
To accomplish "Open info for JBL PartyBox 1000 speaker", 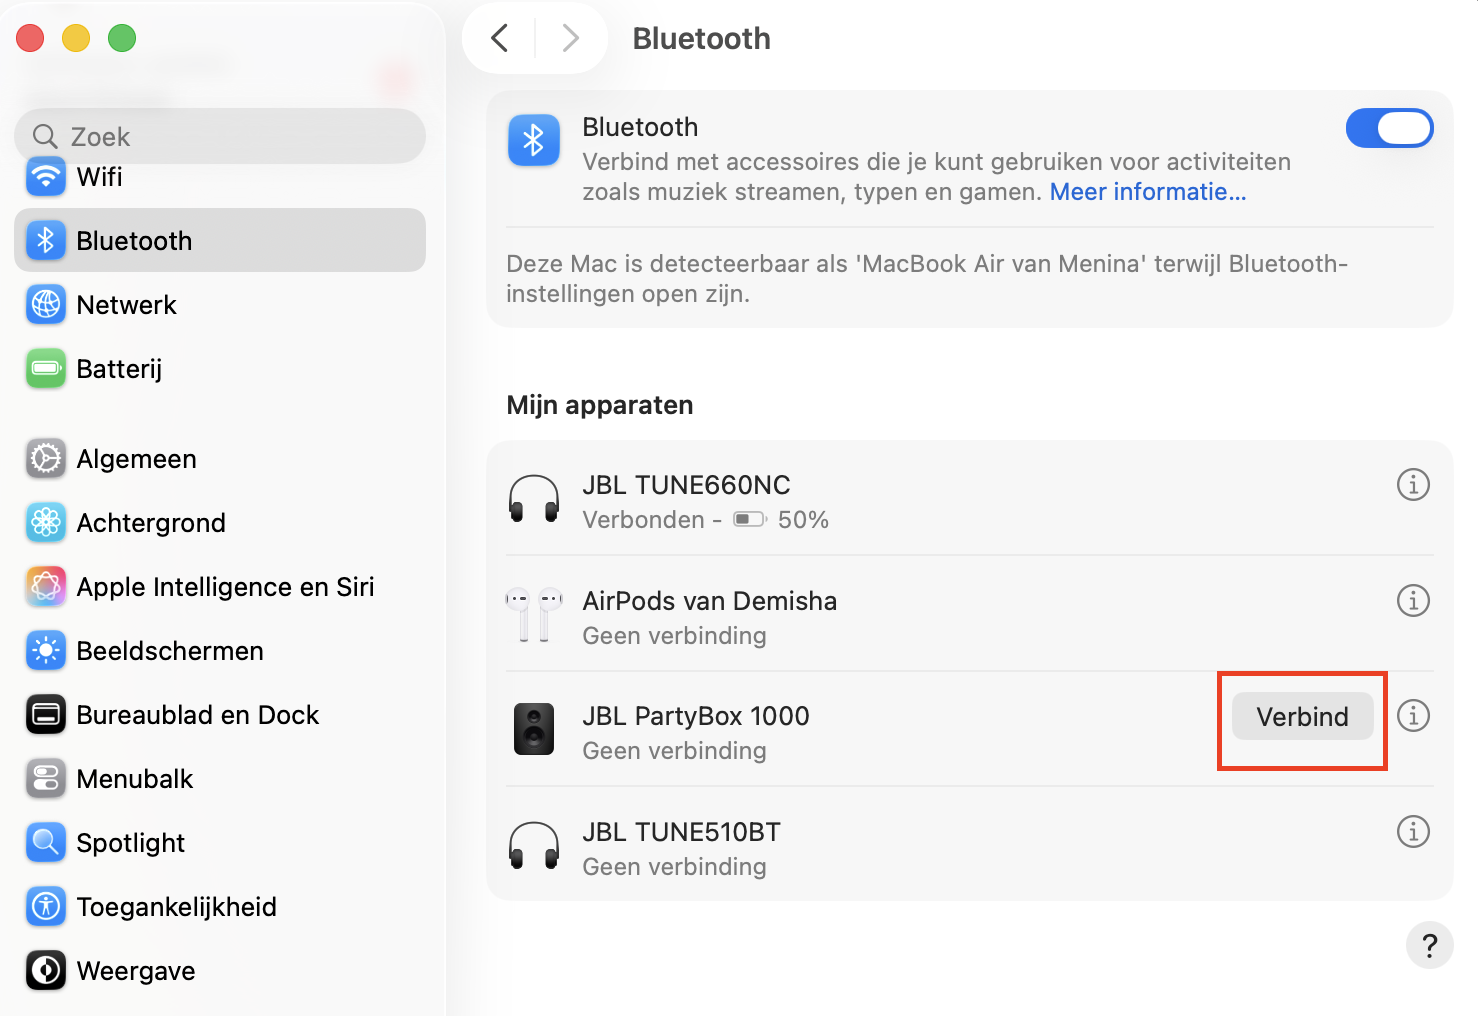I will (x=1413, y=716).
